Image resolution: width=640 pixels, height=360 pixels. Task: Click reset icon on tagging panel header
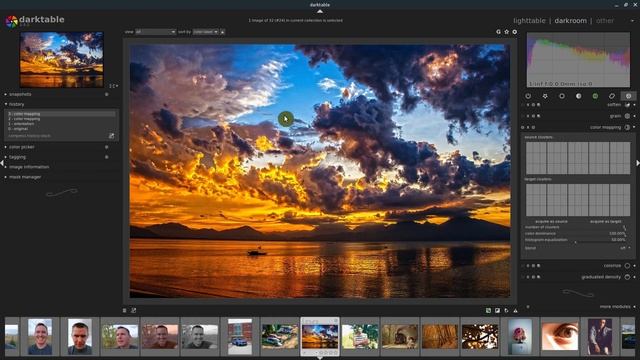[107, 157]
